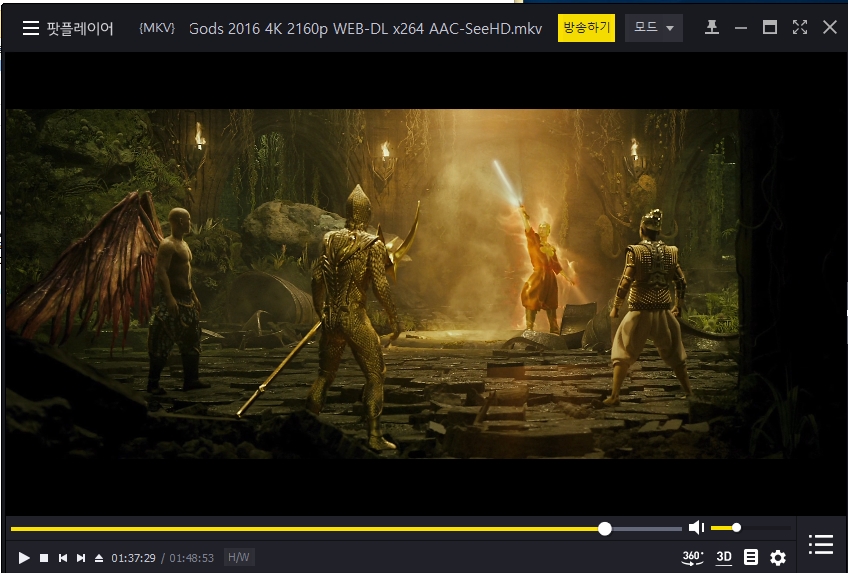The width and height of the screenshot is (848, 573).
Task: Click the 방송하기 broadcast button
Action: coord(586,28)
